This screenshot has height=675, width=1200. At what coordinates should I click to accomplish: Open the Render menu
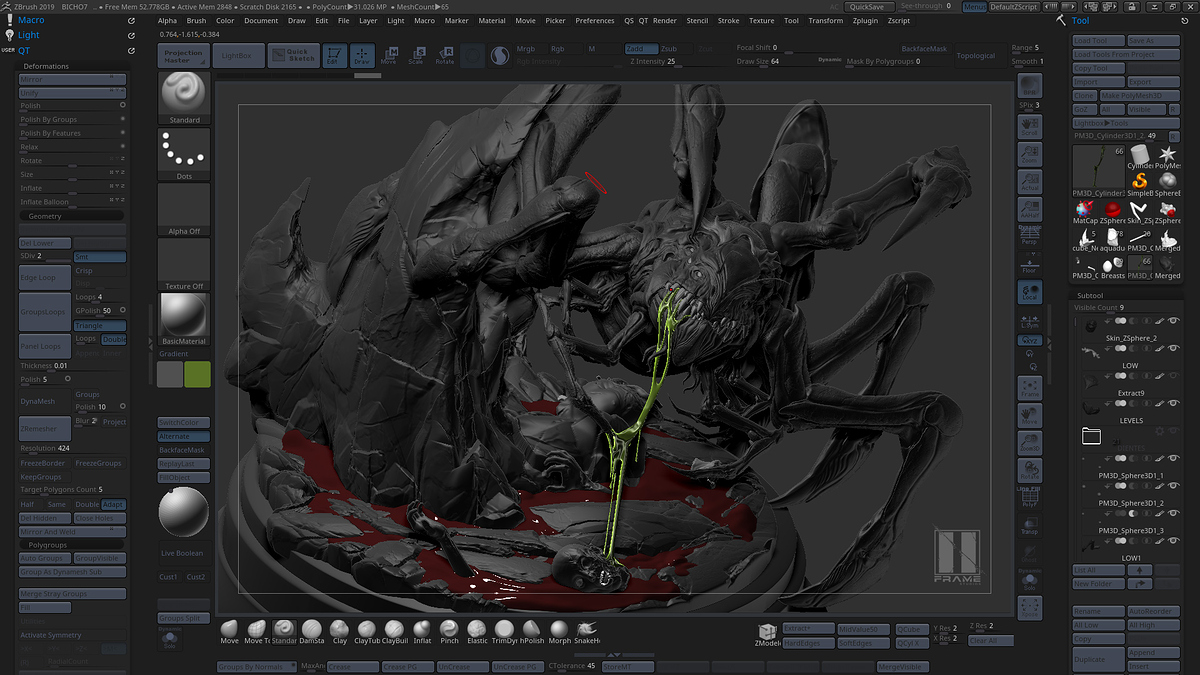(665, 20)
